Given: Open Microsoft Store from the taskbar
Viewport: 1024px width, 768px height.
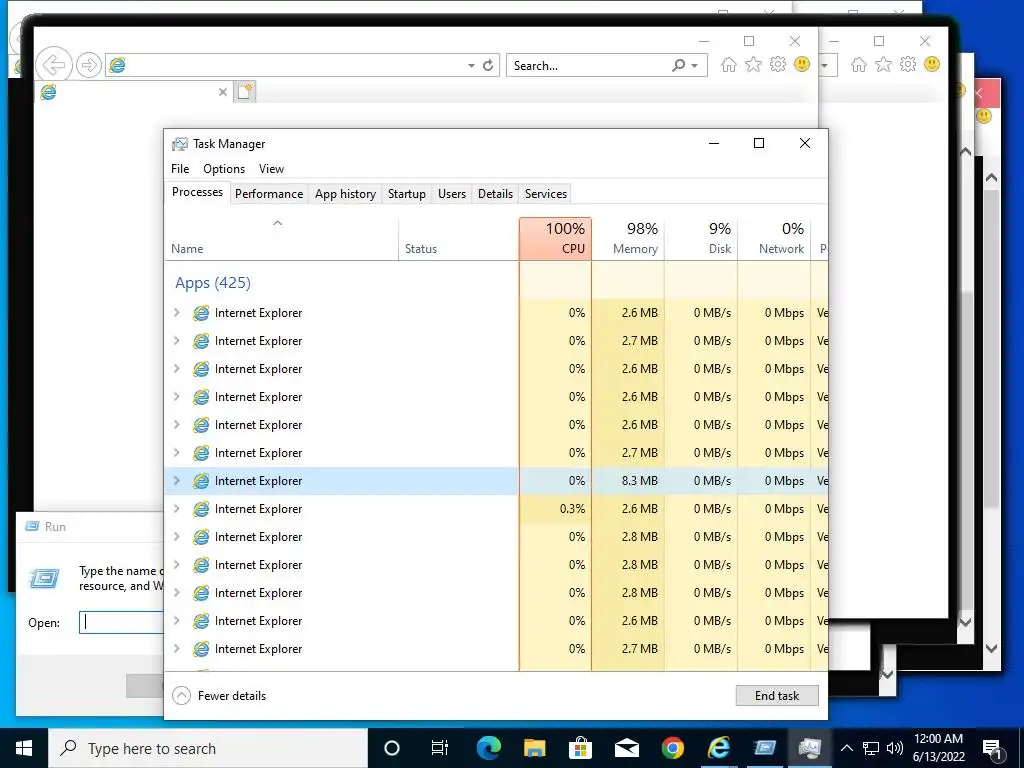Looking at the screenshot, I should coord(580,748).
